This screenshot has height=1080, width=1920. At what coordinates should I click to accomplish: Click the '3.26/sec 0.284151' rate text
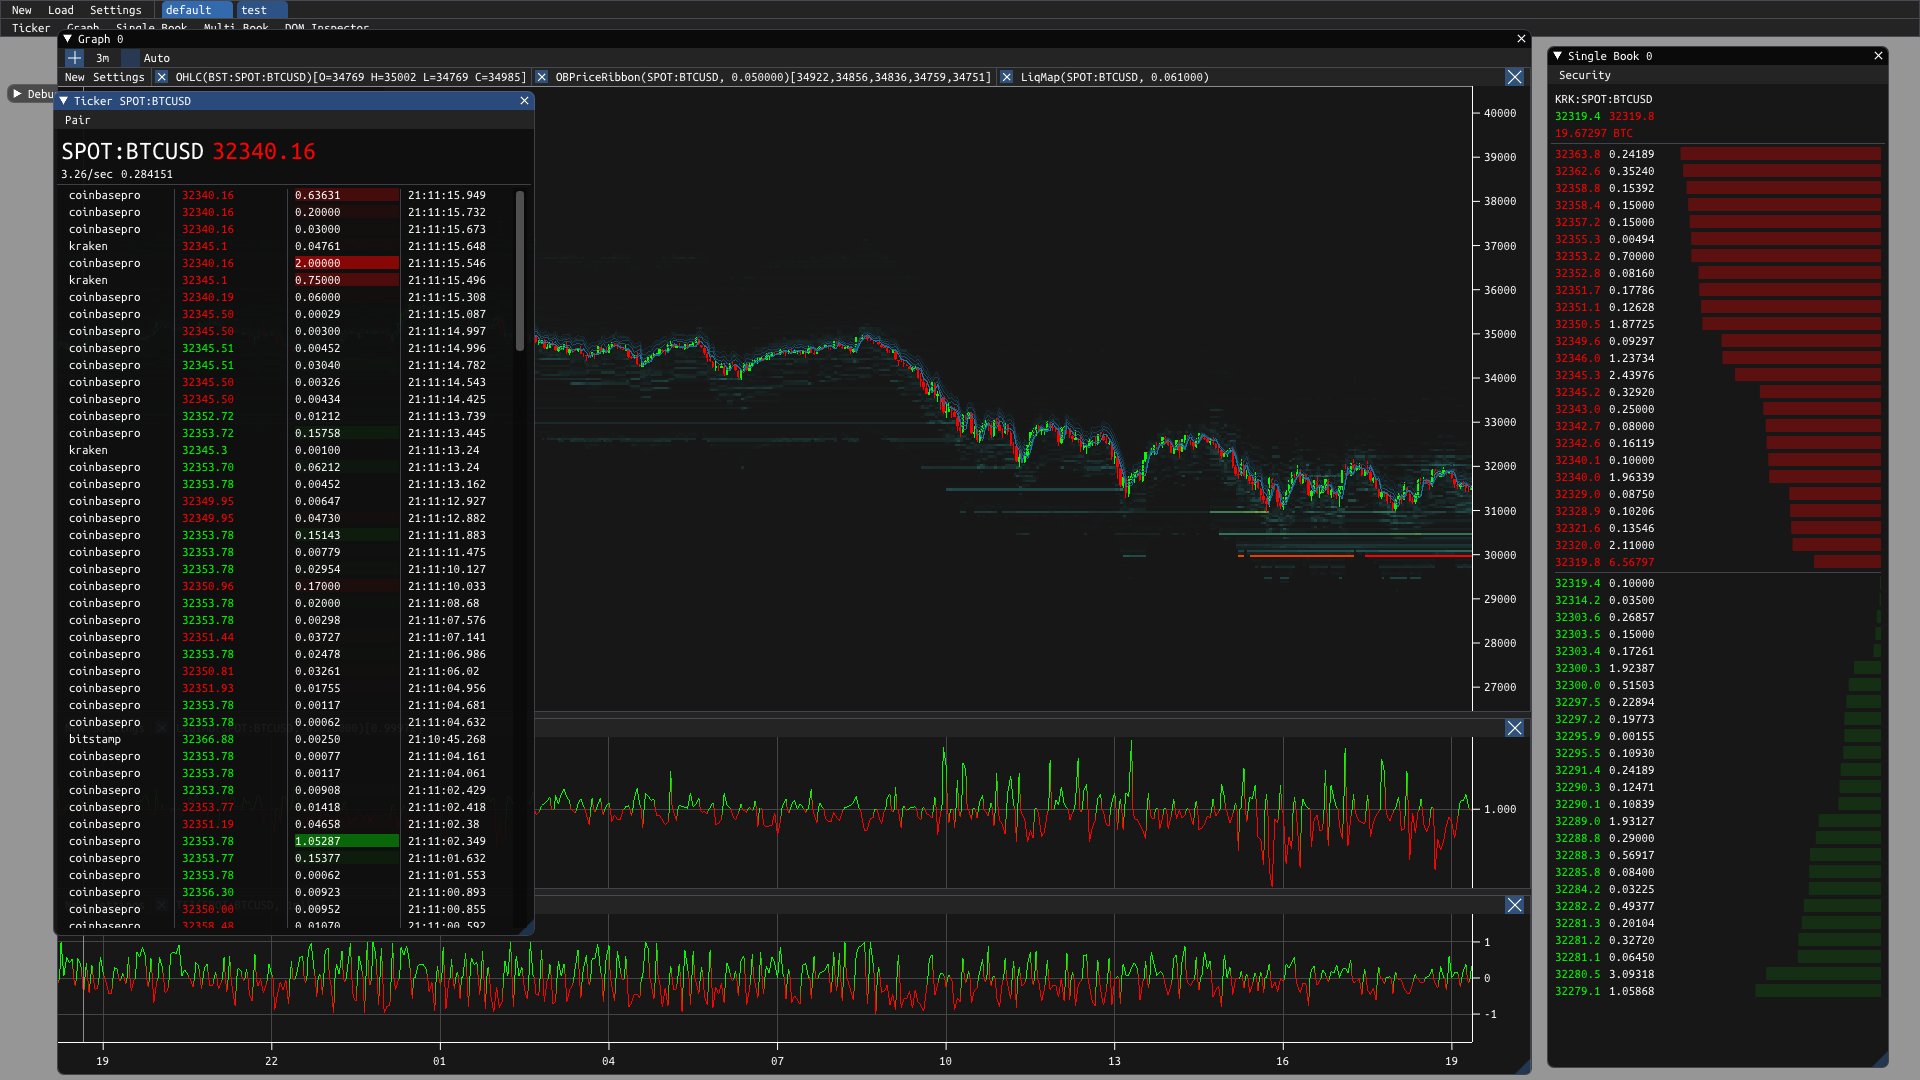117,174
